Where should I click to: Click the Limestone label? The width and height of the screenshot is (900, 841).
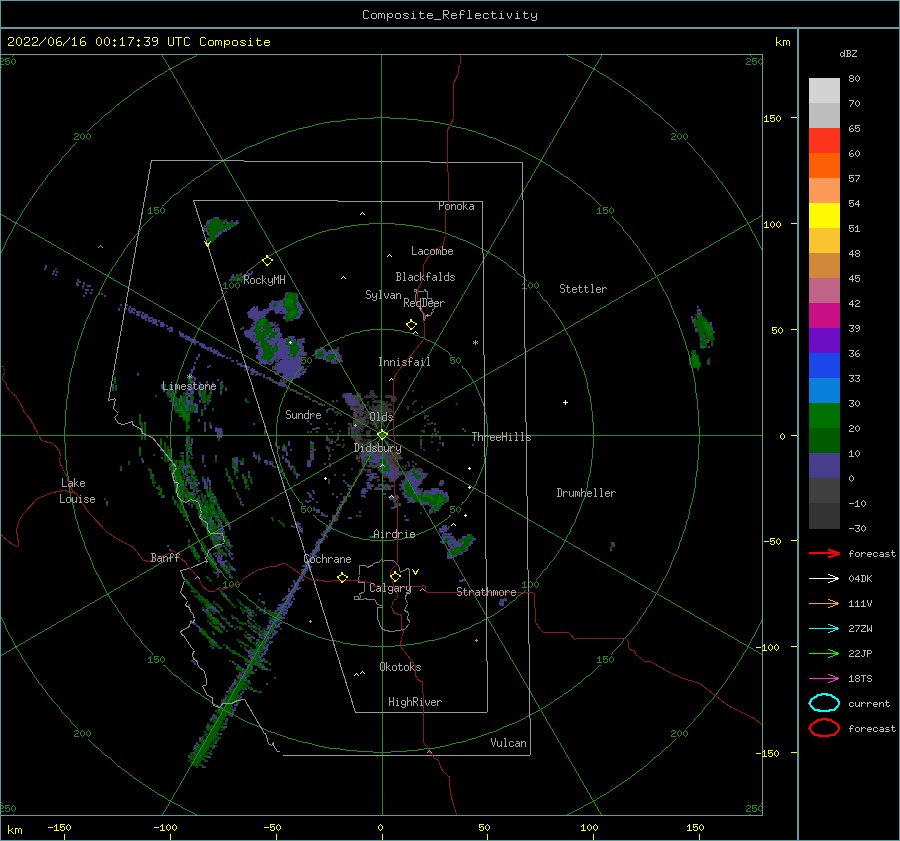pos(189,386)
